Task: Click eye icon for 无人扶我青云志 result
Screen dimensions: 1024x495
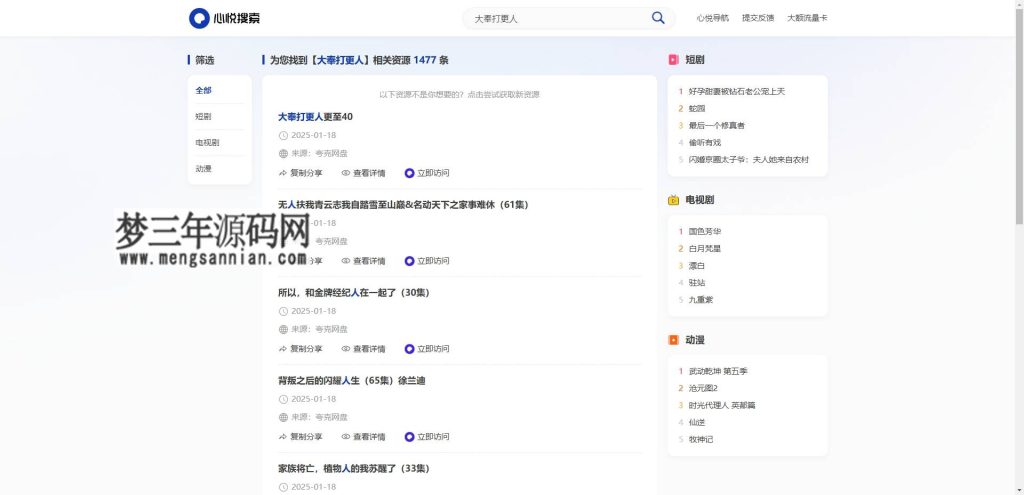Action: [345, 261]
